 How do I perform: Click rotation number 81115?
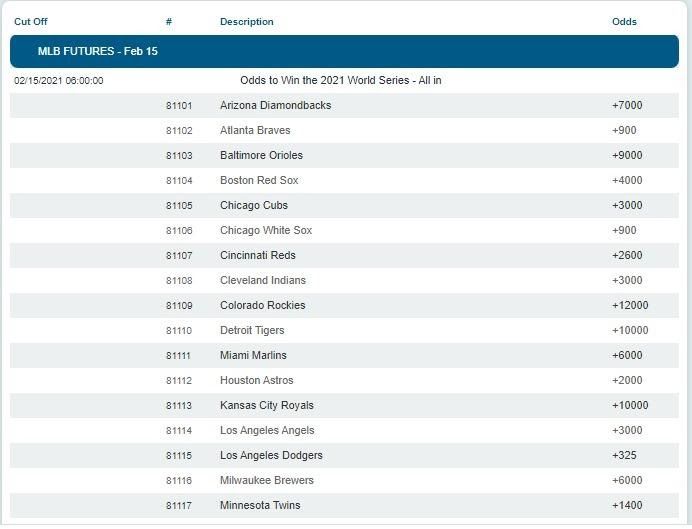tap(179, 456)
